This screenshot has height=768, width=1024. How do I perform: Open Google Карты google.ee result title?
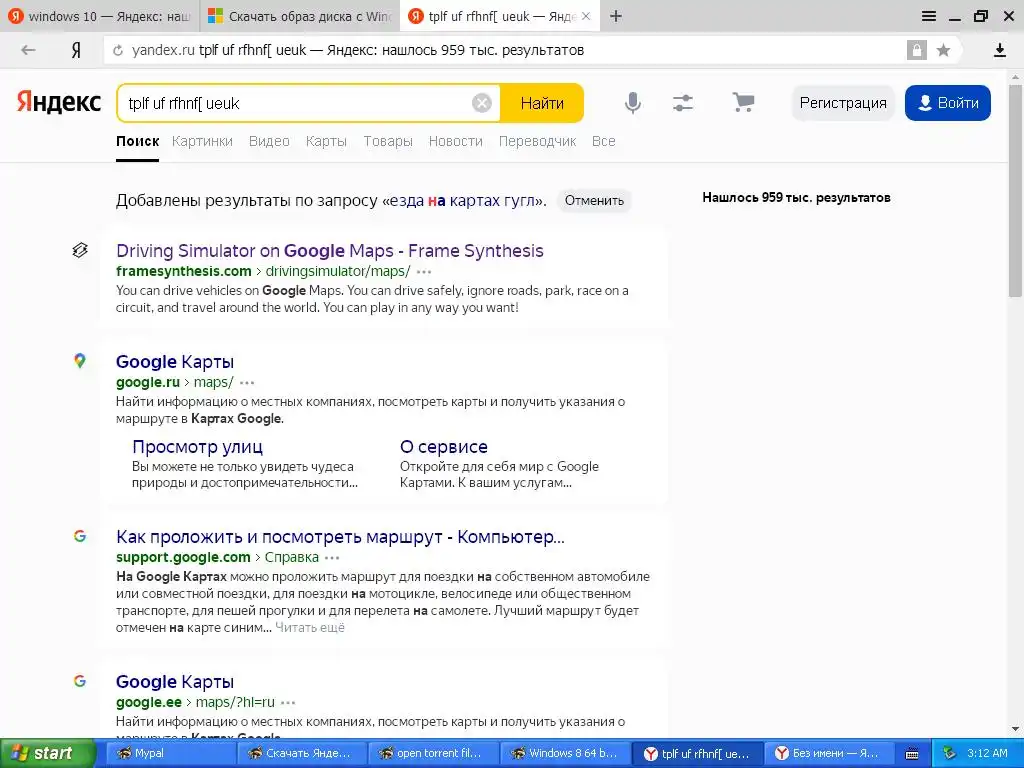[x=175, y=682]
